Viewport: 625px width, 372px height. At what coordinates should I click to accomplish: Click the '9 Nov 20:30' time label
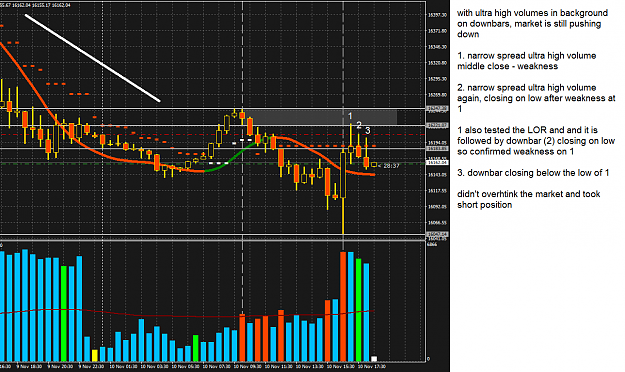pyautogui.click(x=61, y=366)
